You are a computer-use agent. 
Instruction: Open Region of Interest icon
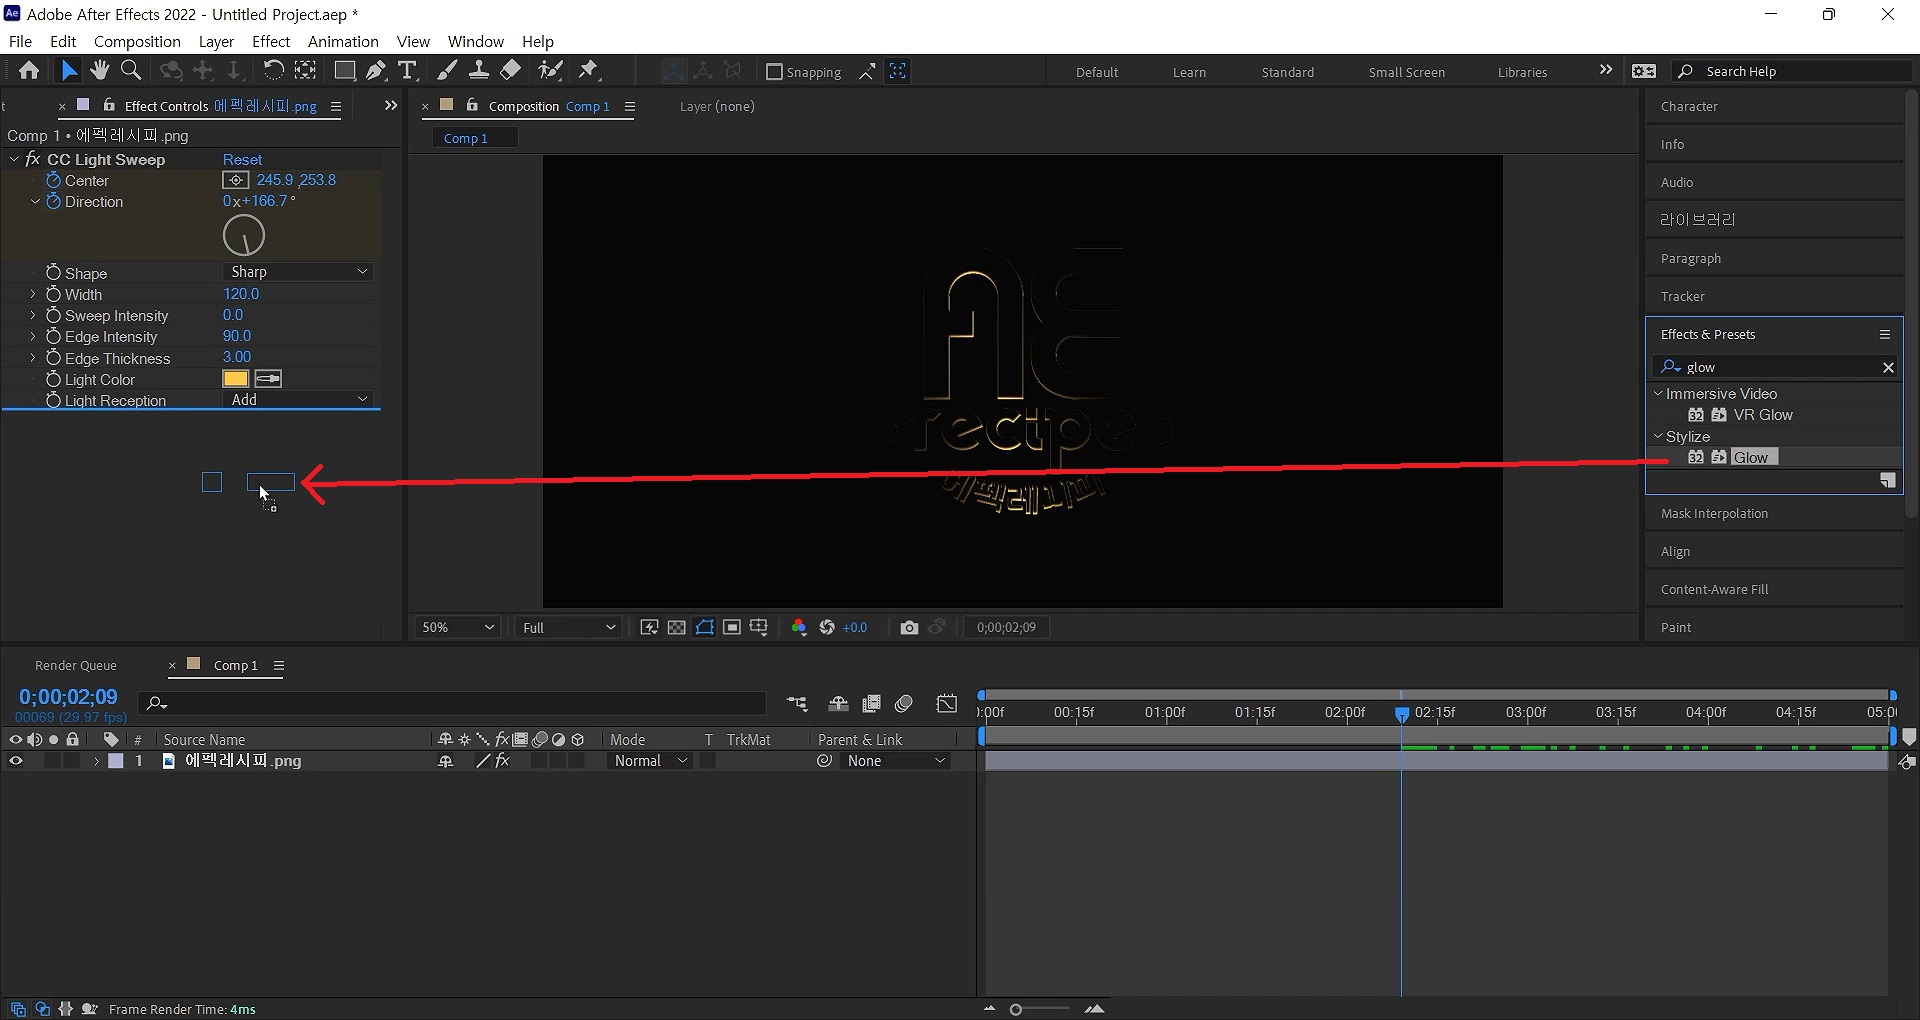732,627
